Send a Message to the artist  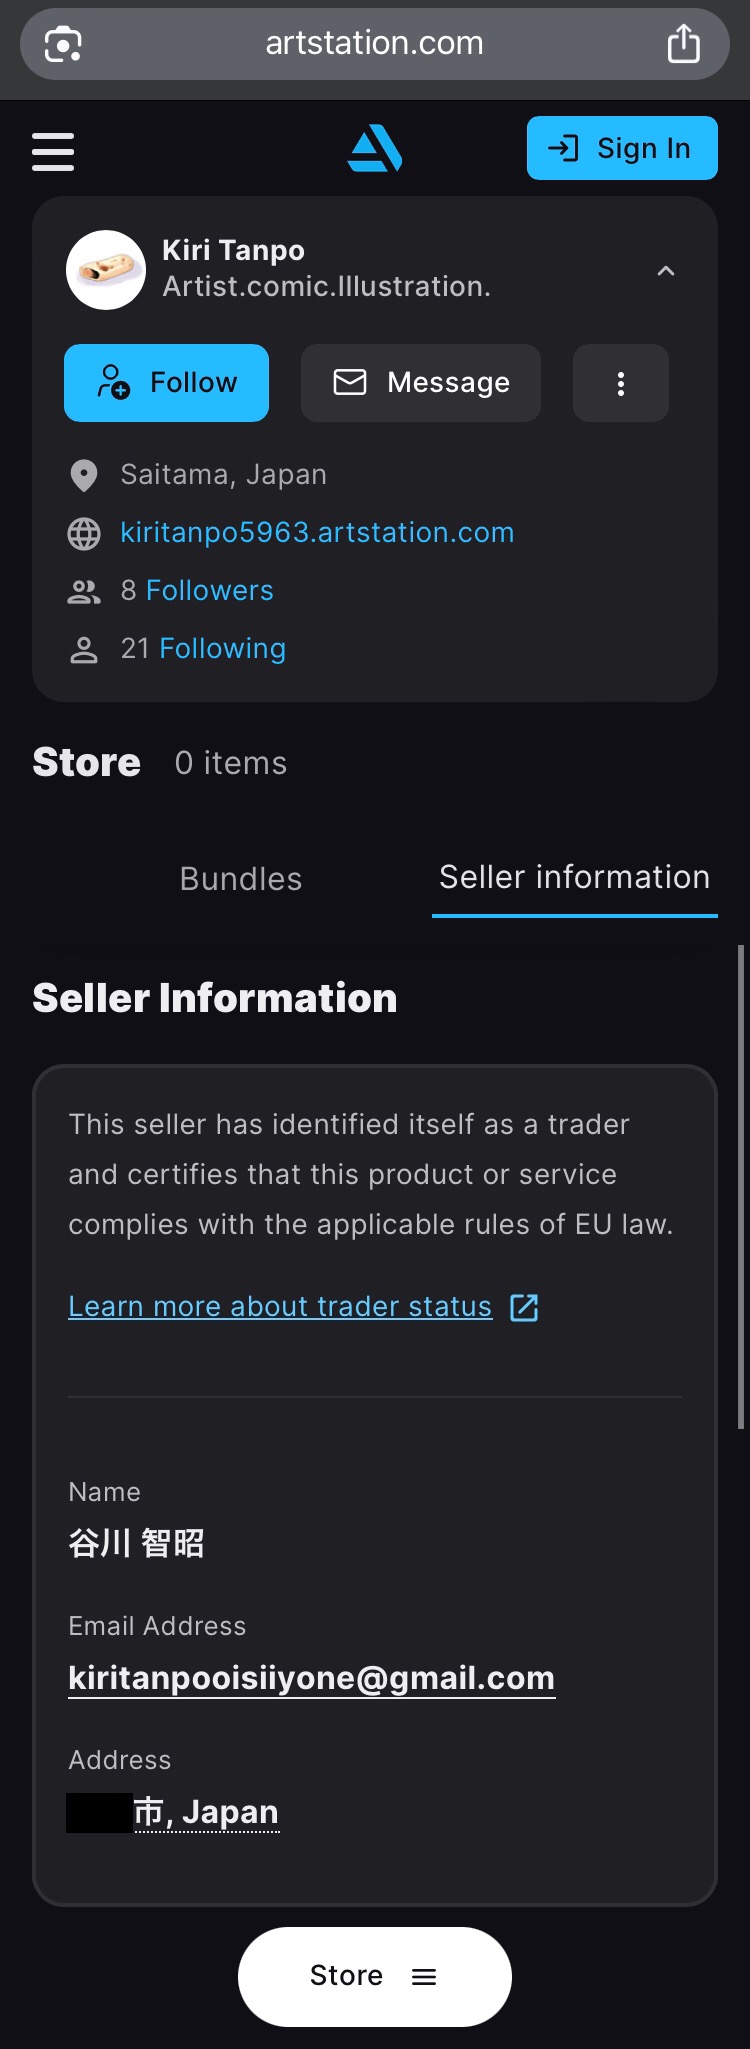coord(421,383)
